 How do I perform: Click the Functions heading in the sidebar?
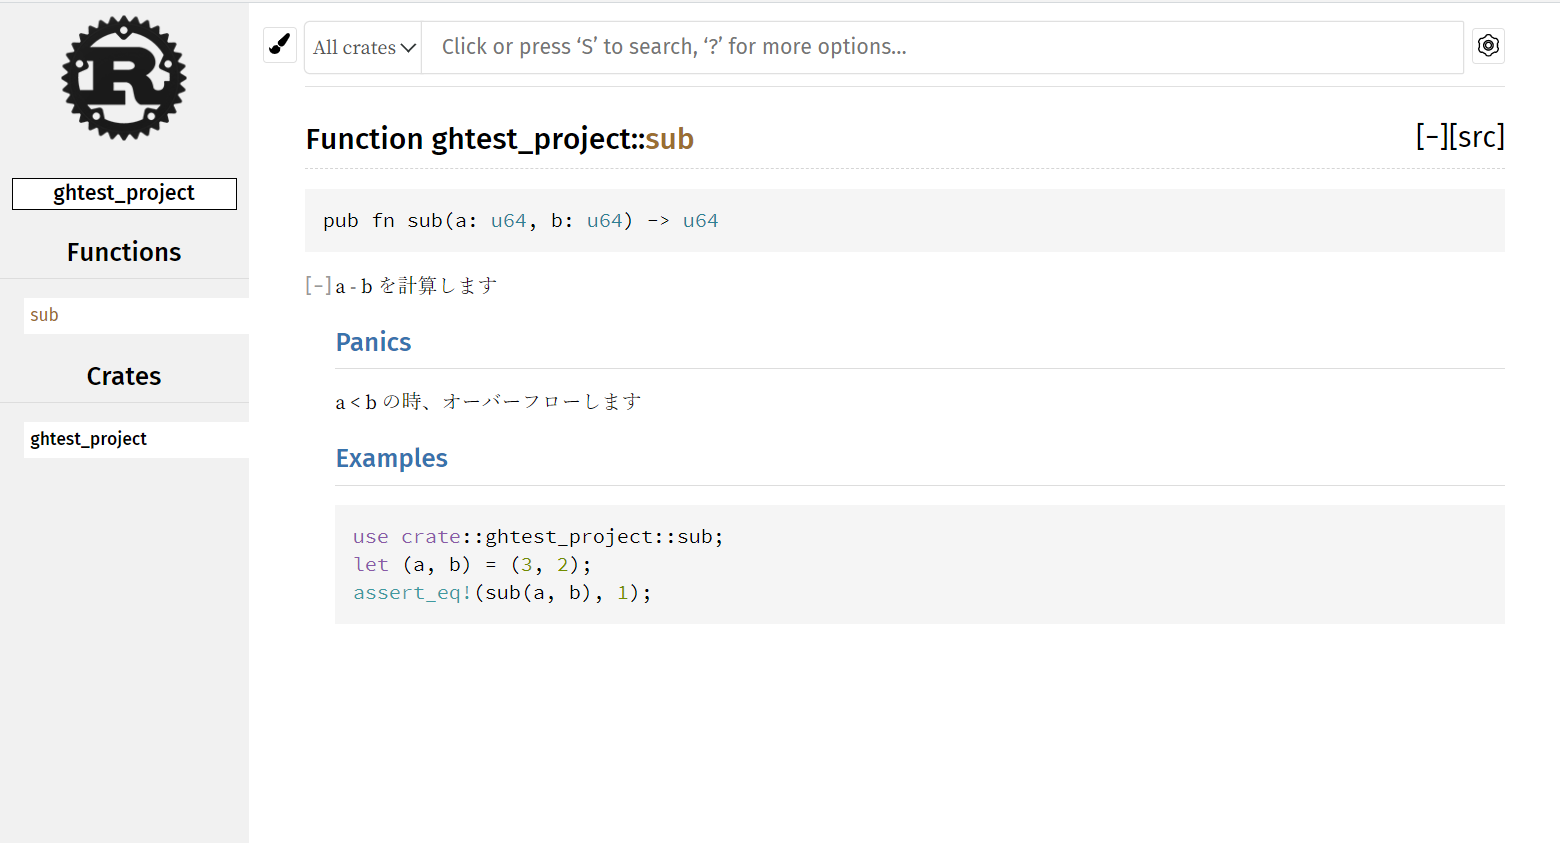pos(123,252)
